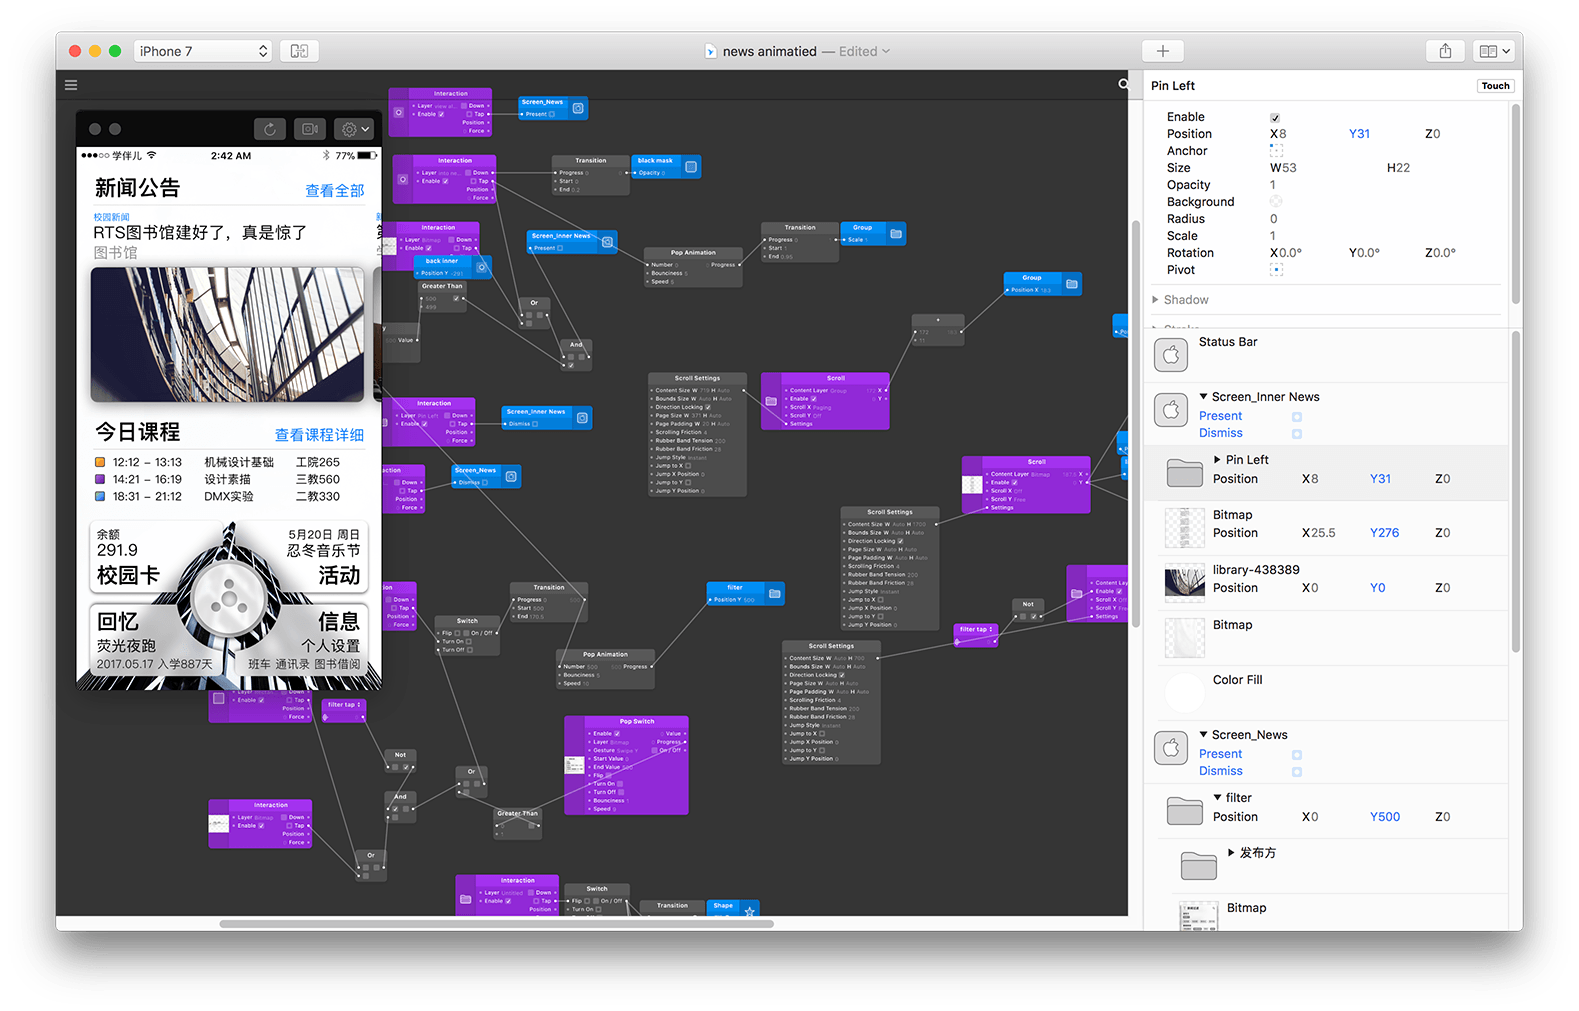Open the Edited document title dropdown

point(865,51)
